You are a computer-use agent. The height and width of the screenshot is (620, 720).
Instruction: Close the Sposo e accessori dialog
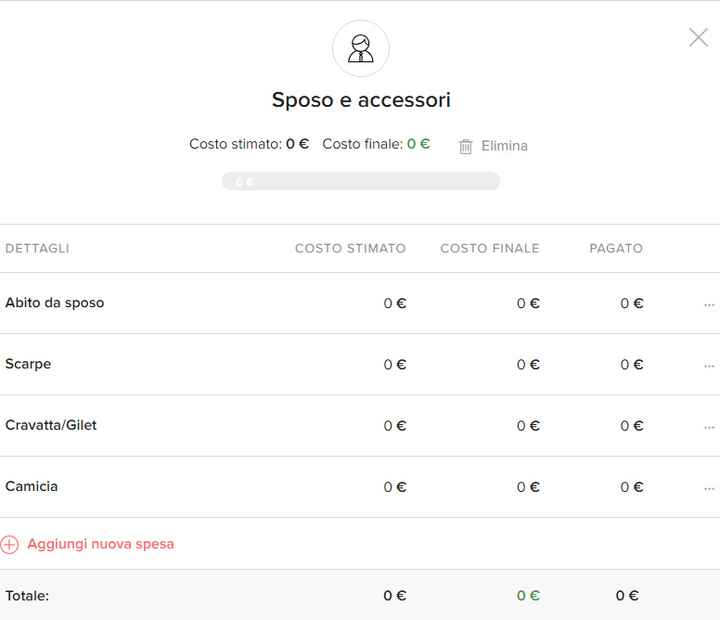click(x=698, y=37)
